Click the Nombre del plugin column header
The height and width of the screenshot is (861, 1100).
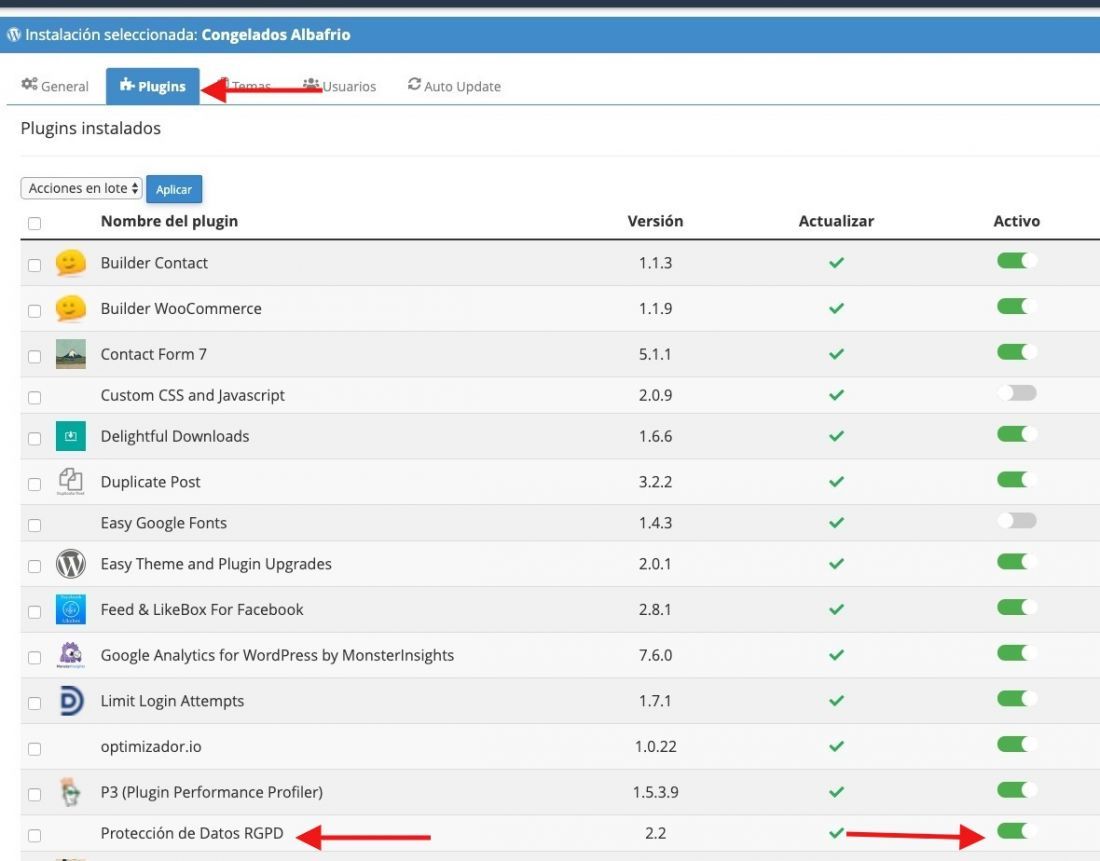coord(169,221)
